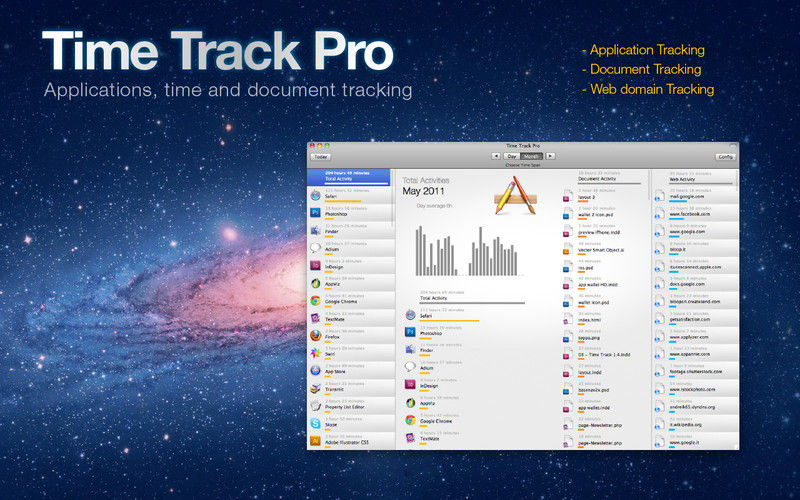800x500 pixels.
Task: Click Finder icon in center activity list
Action: click(x=410, y=349)
